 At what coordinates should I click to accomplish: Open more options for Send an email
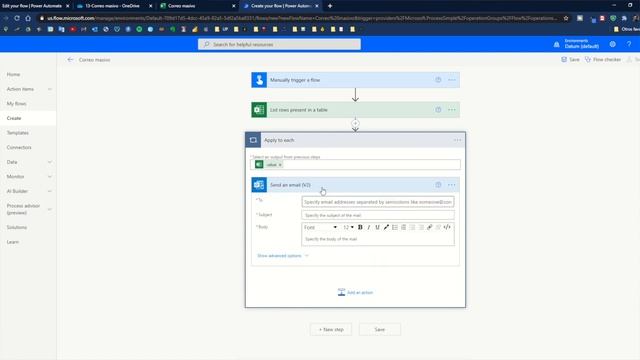coord(451,185)
